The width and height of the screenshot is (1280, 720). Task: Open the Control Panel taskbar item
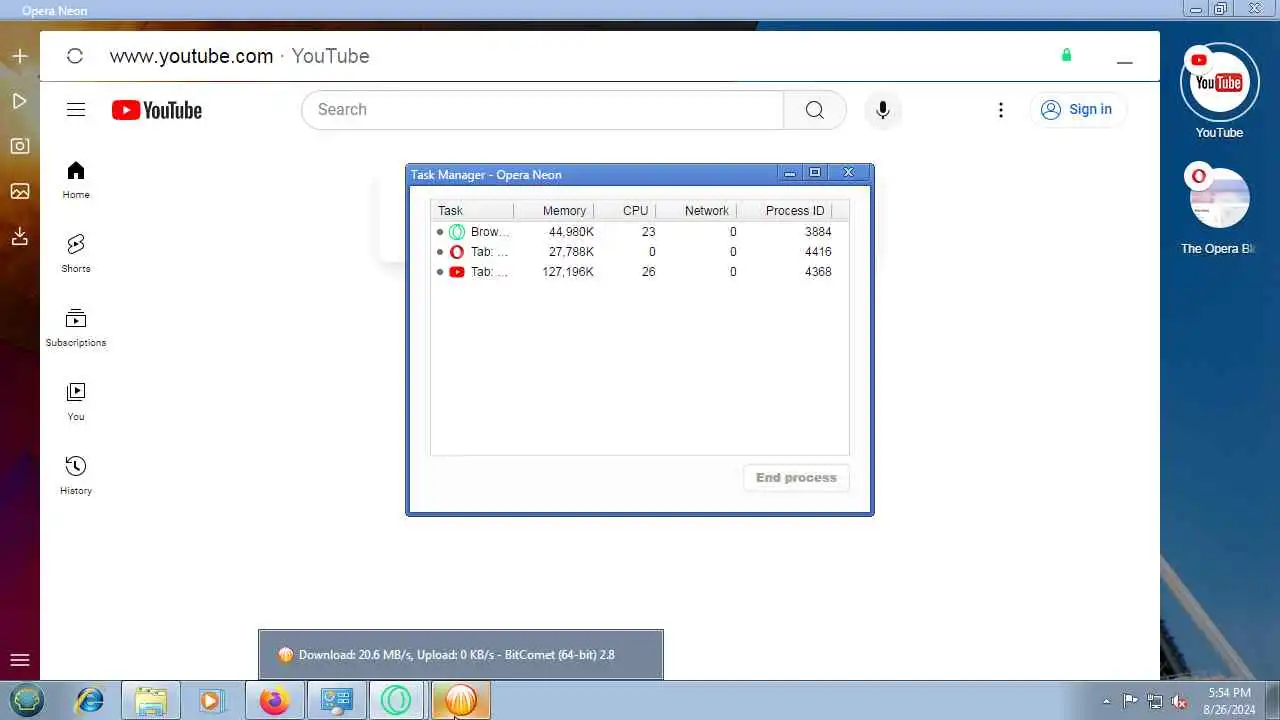(336, 700)
